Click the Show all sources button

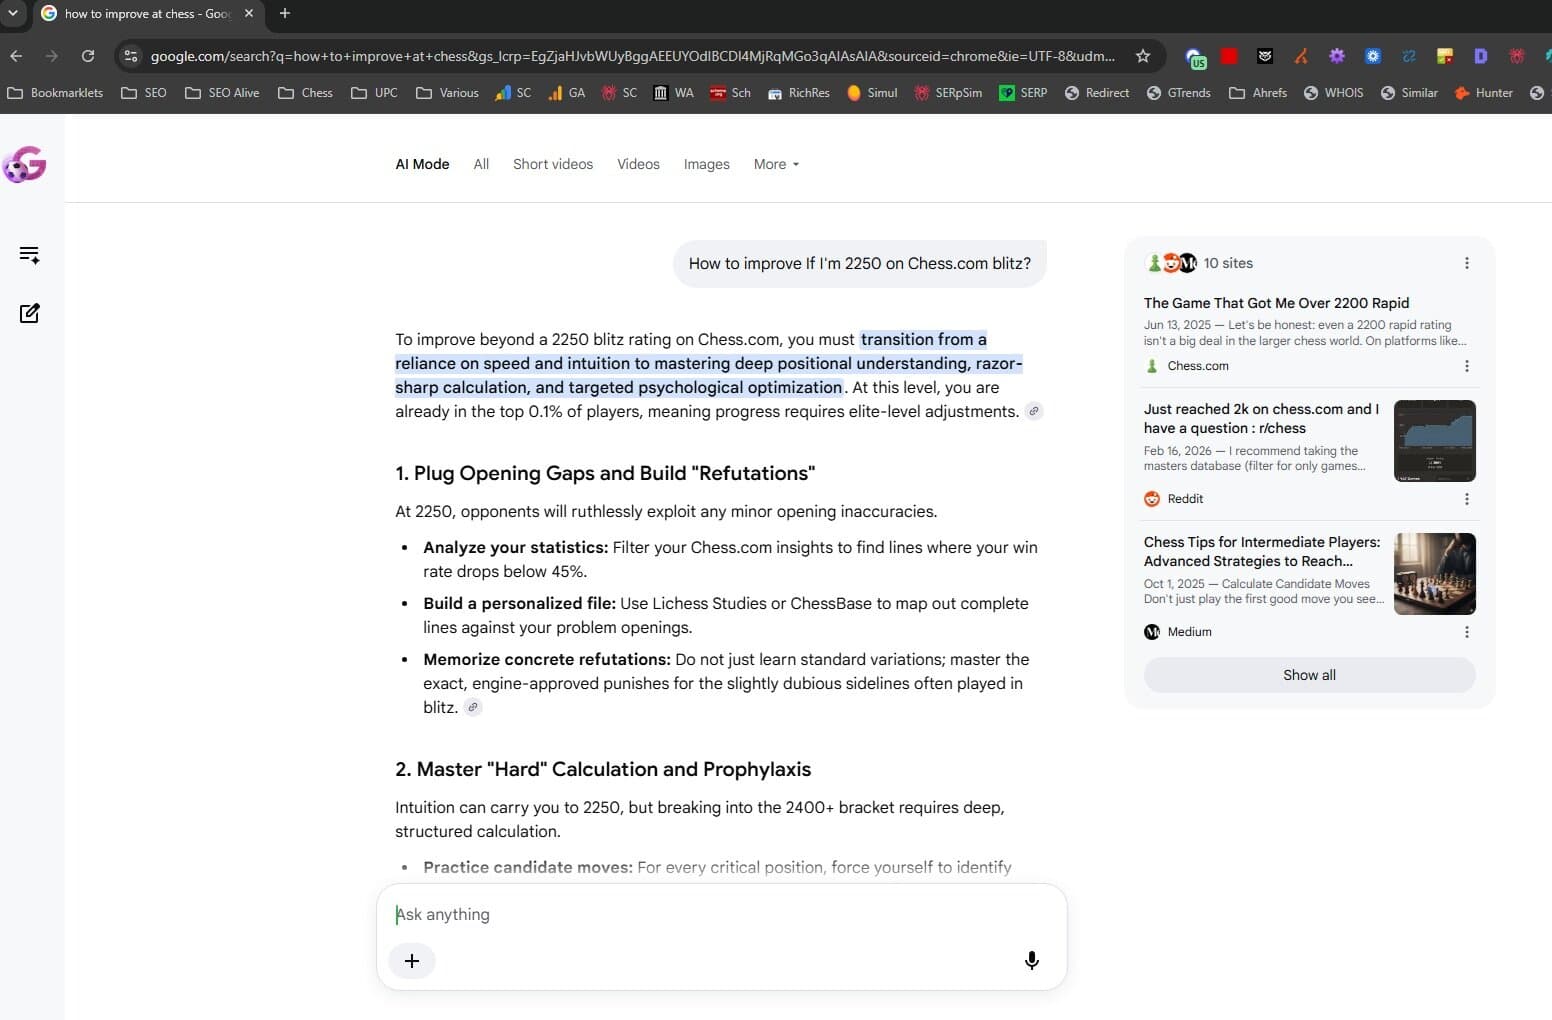tap(1309, 675)
